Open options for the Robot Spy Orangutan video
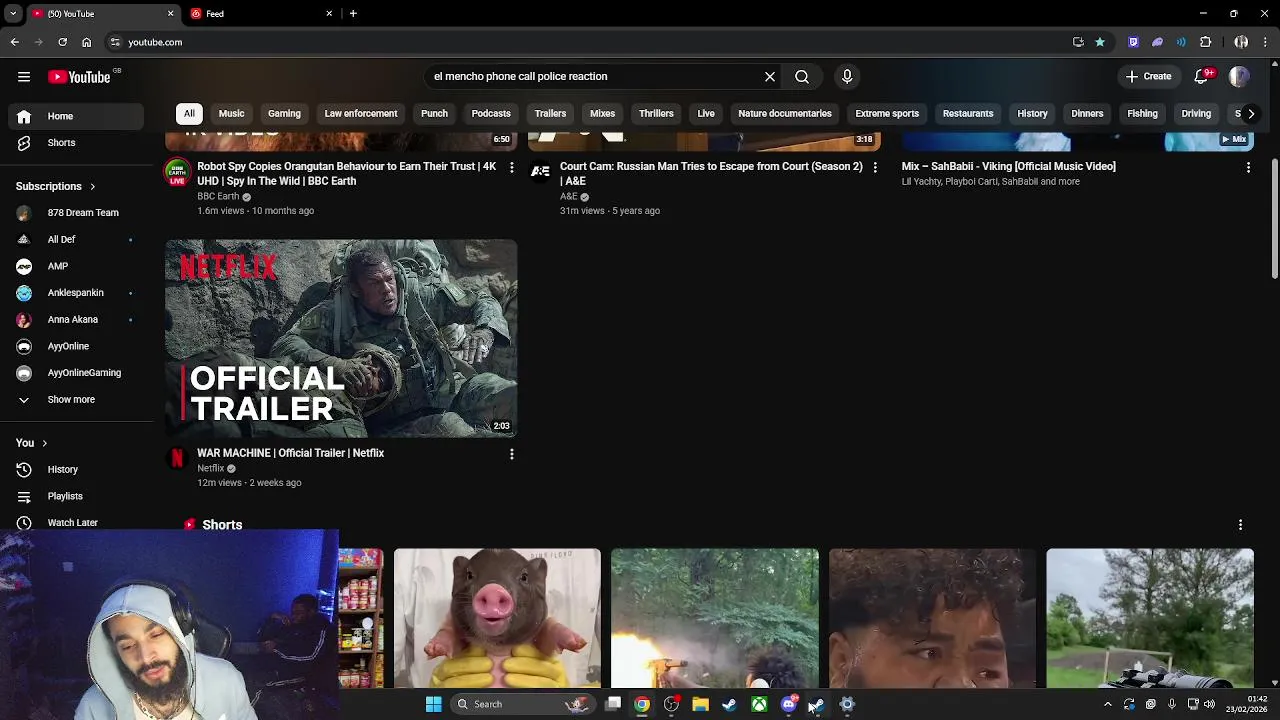The image size is (1280, 720). (x=511, y=167)
